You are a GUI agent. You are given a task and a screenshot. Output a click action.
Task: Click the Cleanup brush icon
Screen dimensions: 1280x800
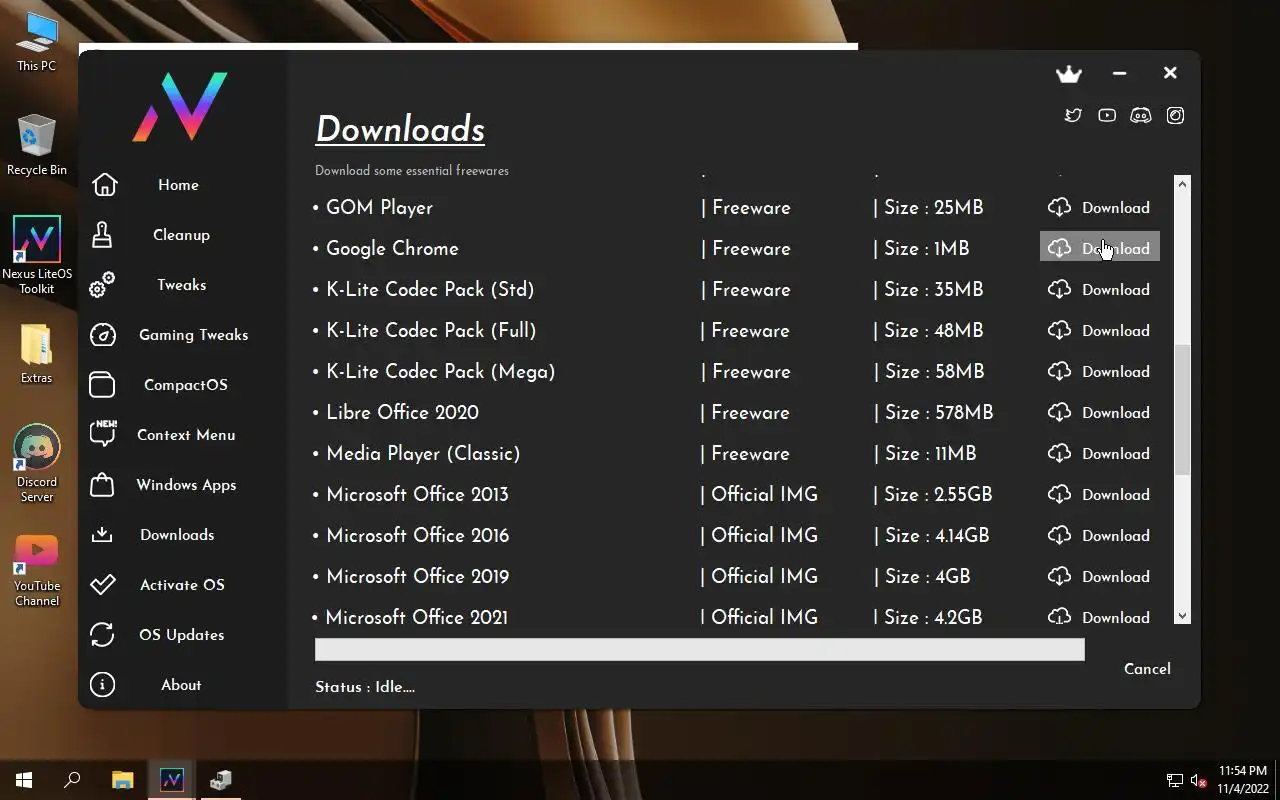[102, 235]
